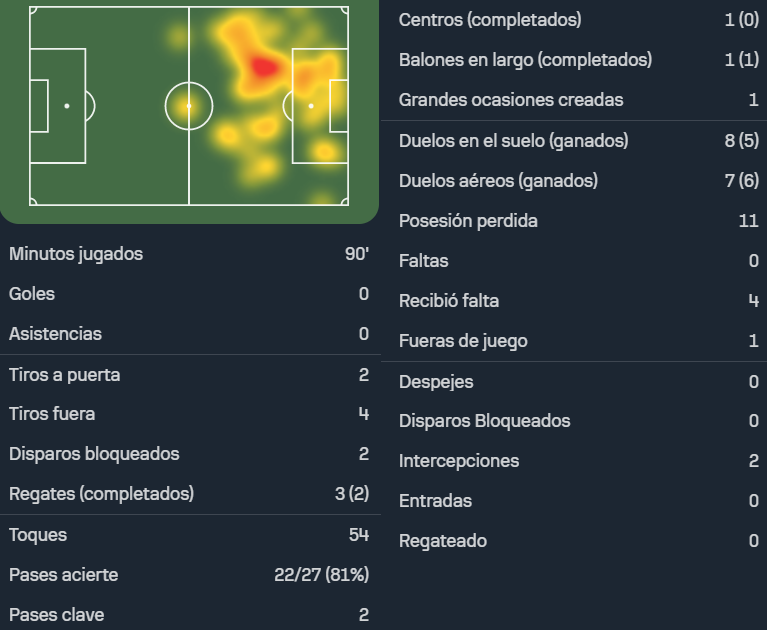Select Balones en largo (completados) row

coord(574,60)
